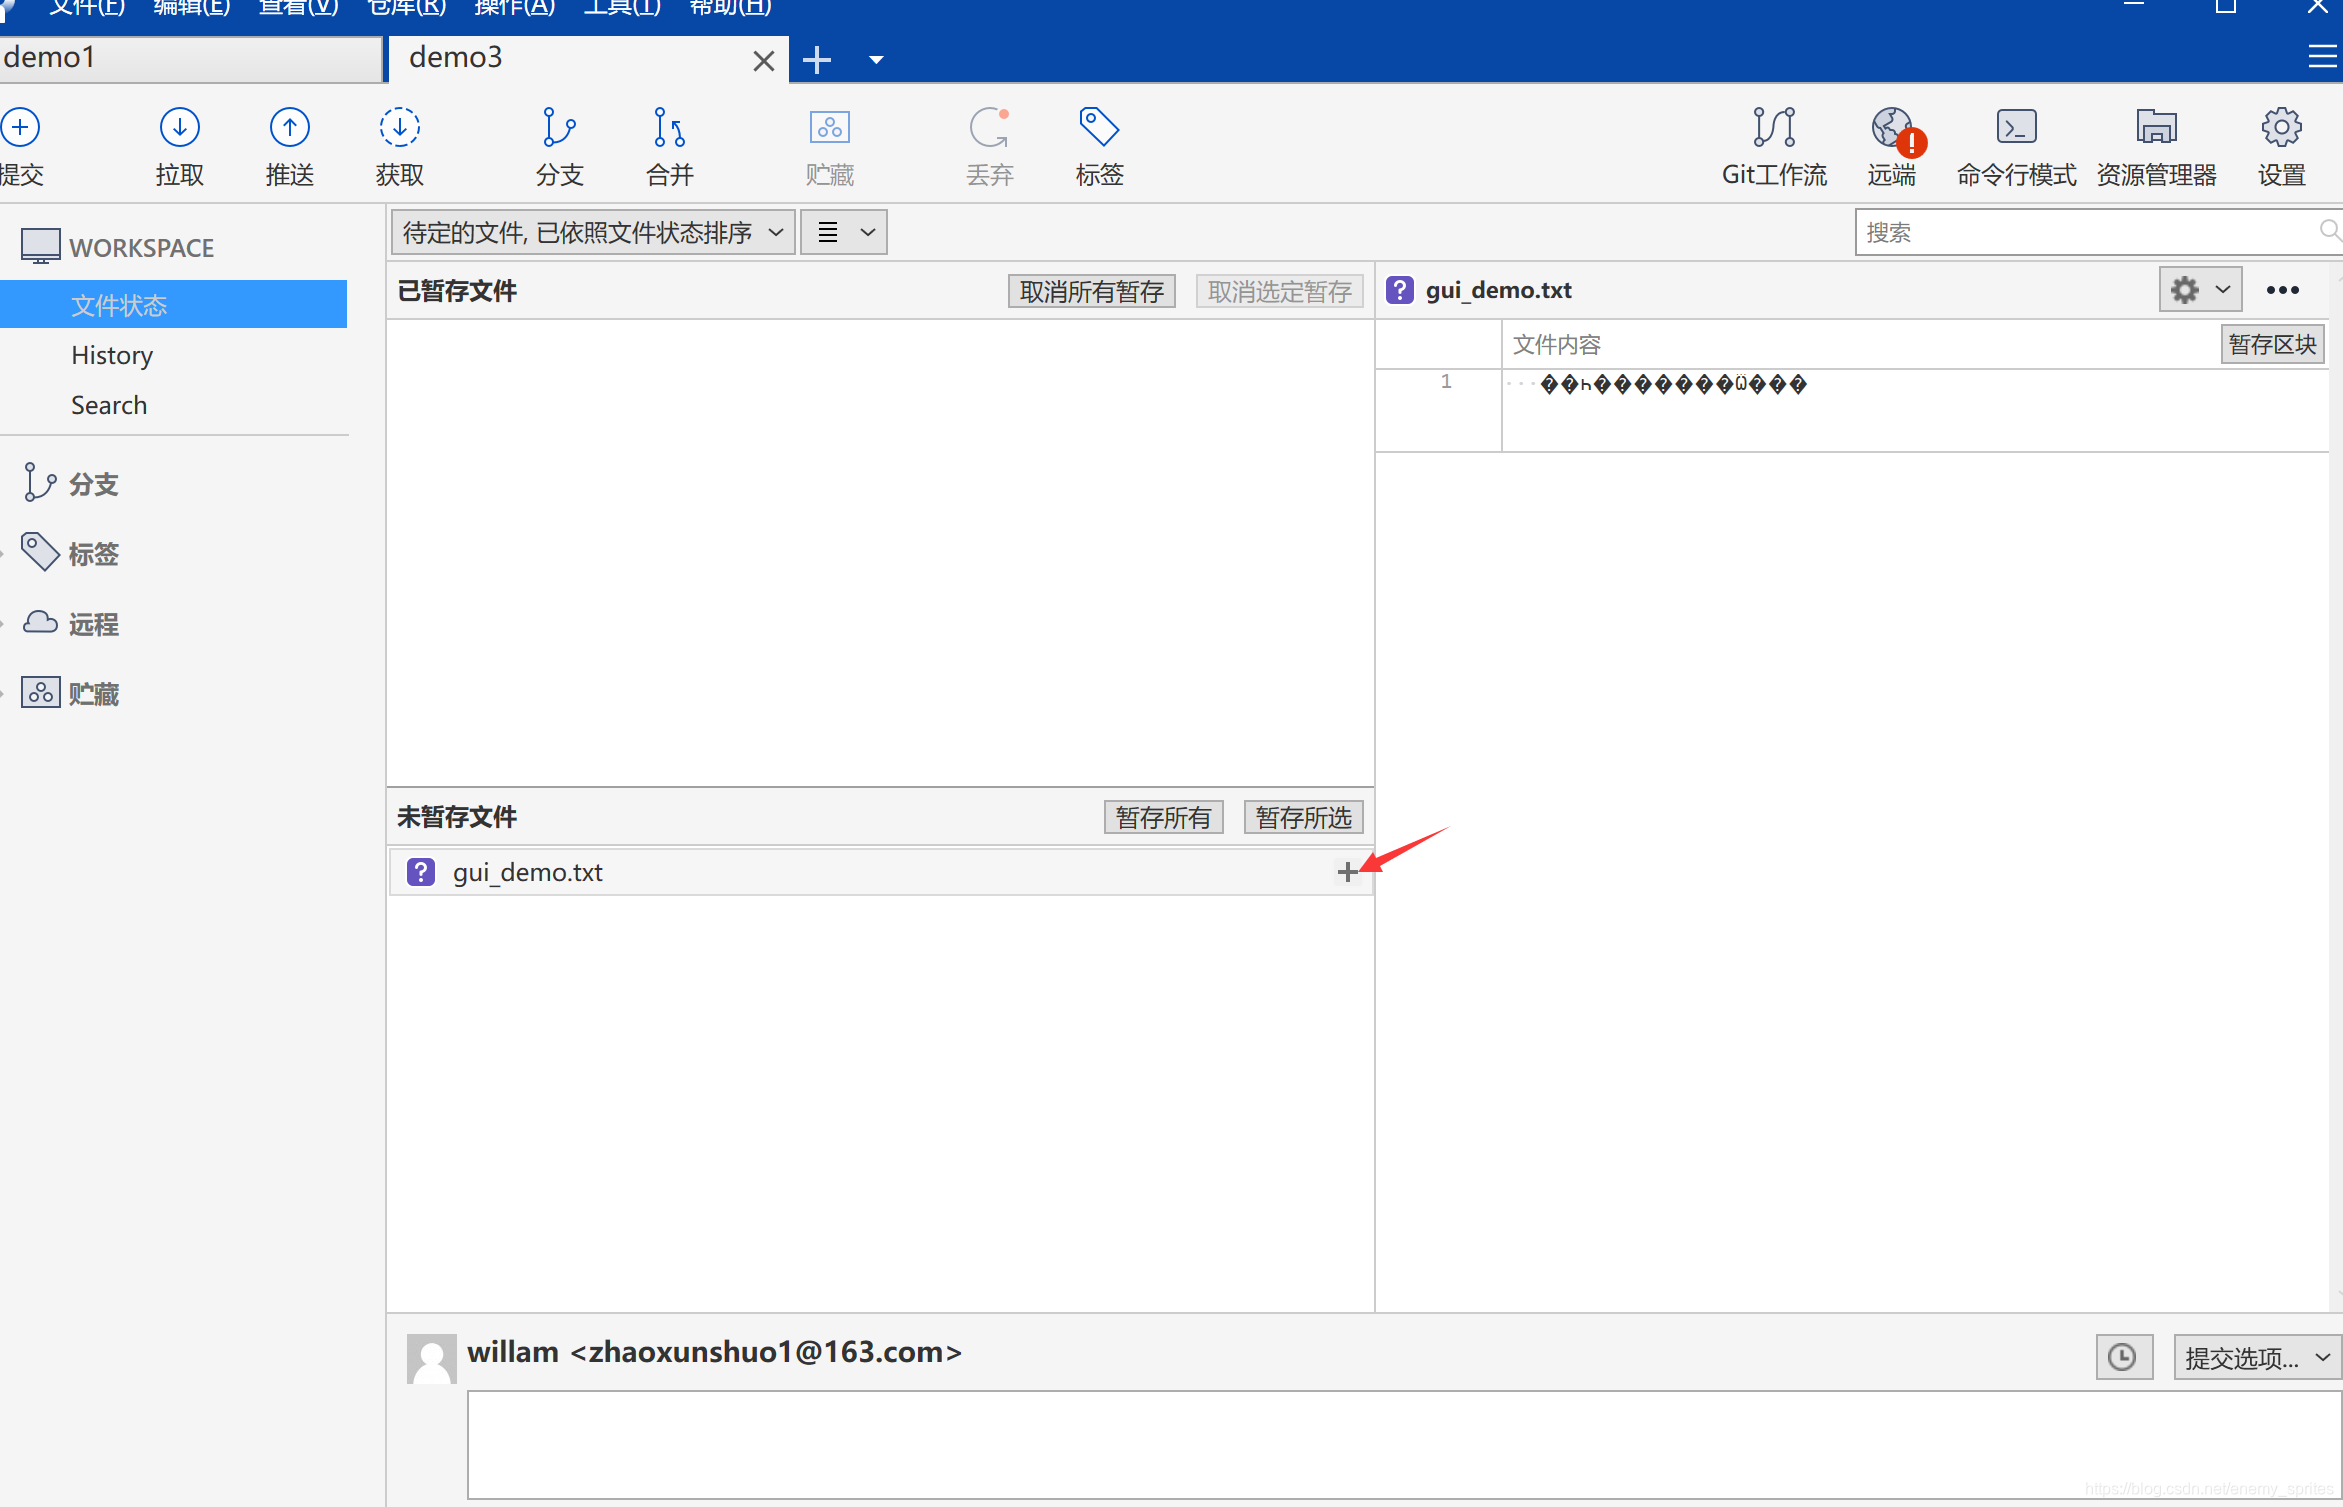Select History in the workspace sidebar
This screenshot has width=2343, height=1507.
tap(112, 355)
